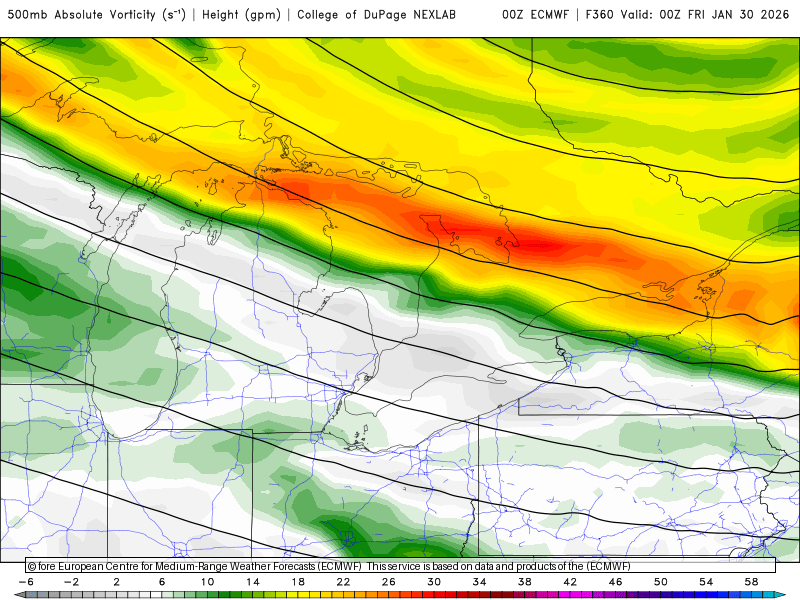Click the '2' color scale label
Viewport: 800px width, 600px height.
(117, 582)
